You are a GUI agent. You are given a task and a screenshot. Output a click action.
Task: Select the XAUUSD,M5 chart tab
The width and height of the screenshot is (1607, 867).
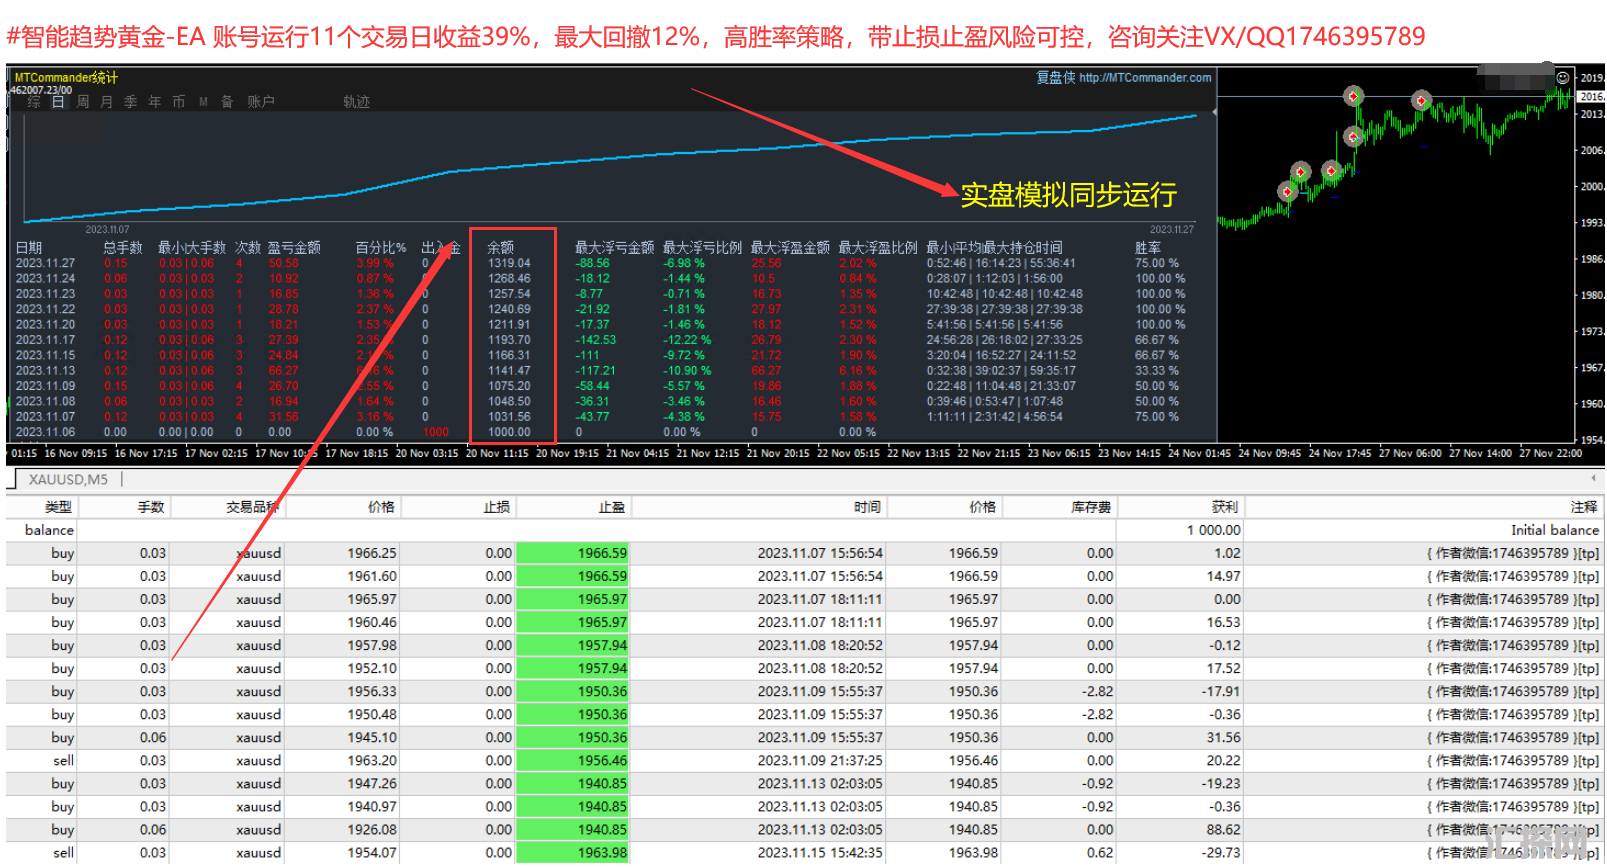point(68,480)
